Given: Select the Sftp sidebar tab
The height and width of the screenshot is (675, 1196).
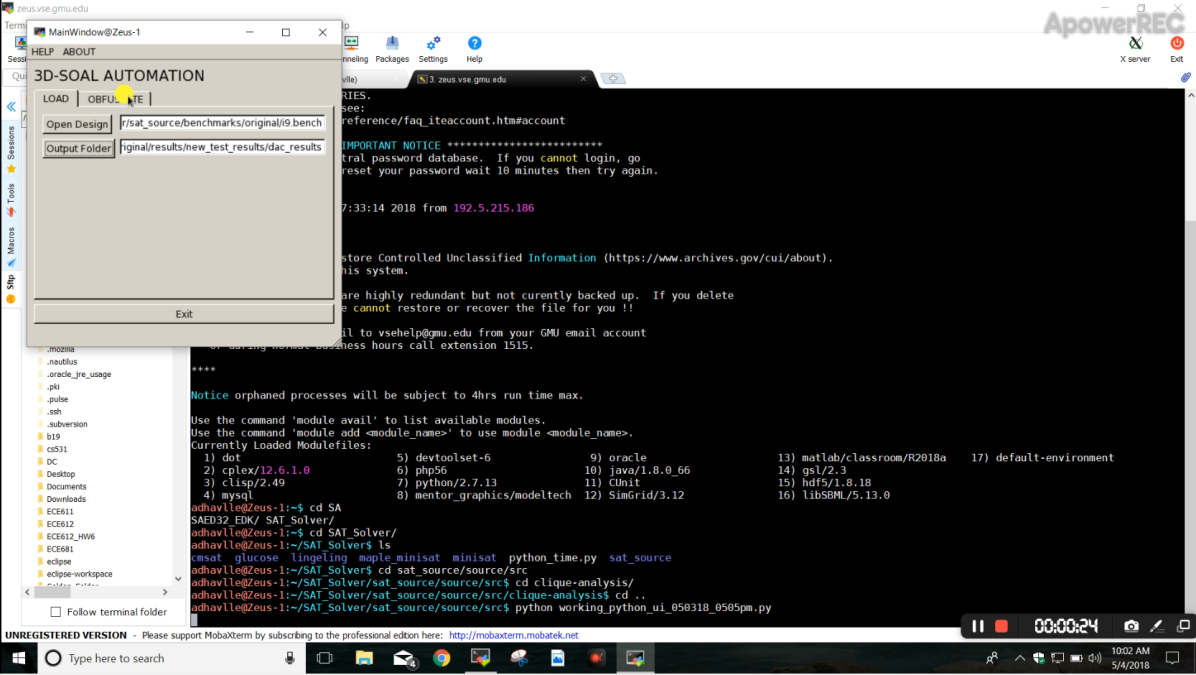Looking at the screenshot, I should (11, 289).
